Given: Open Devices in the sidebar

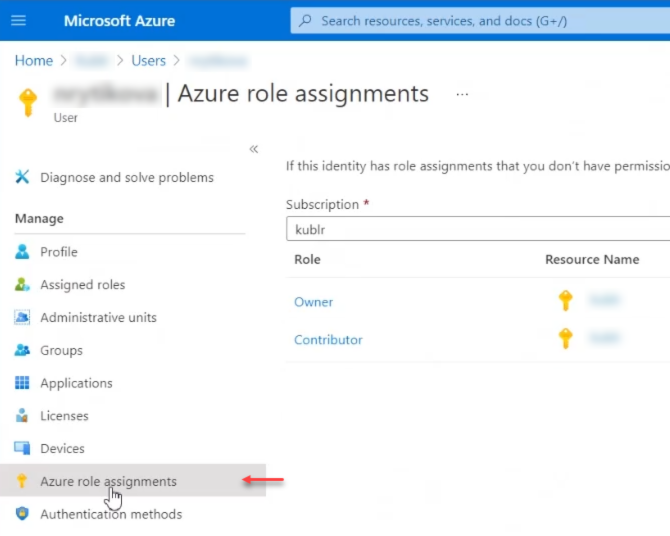Looking at the screenshot, I should click(x=62, y=448).
